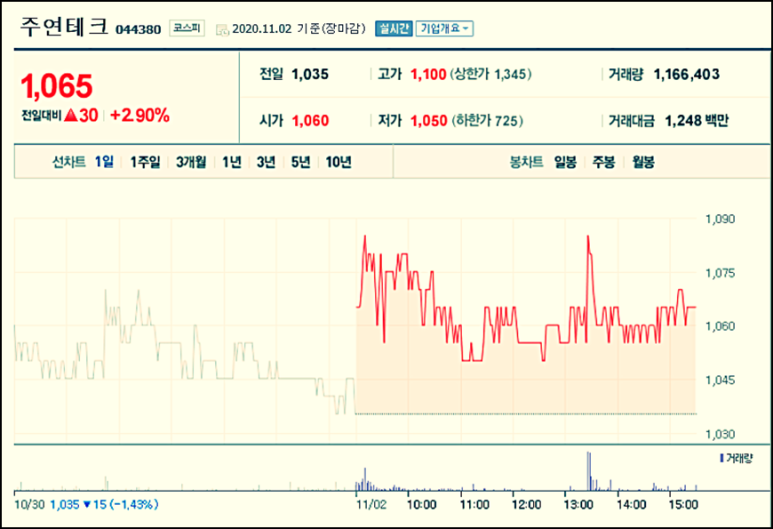Select the 1주일 line chart tab
This screenshot has width=773, height=529.
coord(145,162)
